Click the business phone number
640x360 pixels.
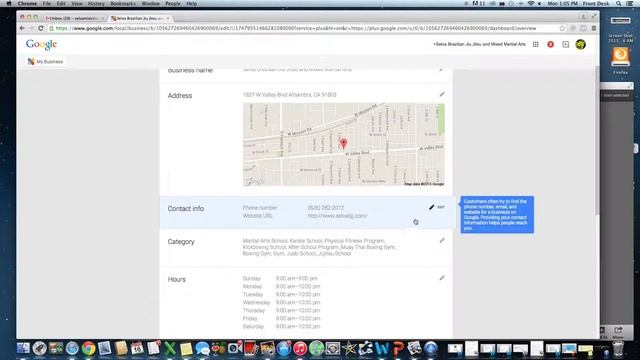pyautogui.click(x=326, y=208)
